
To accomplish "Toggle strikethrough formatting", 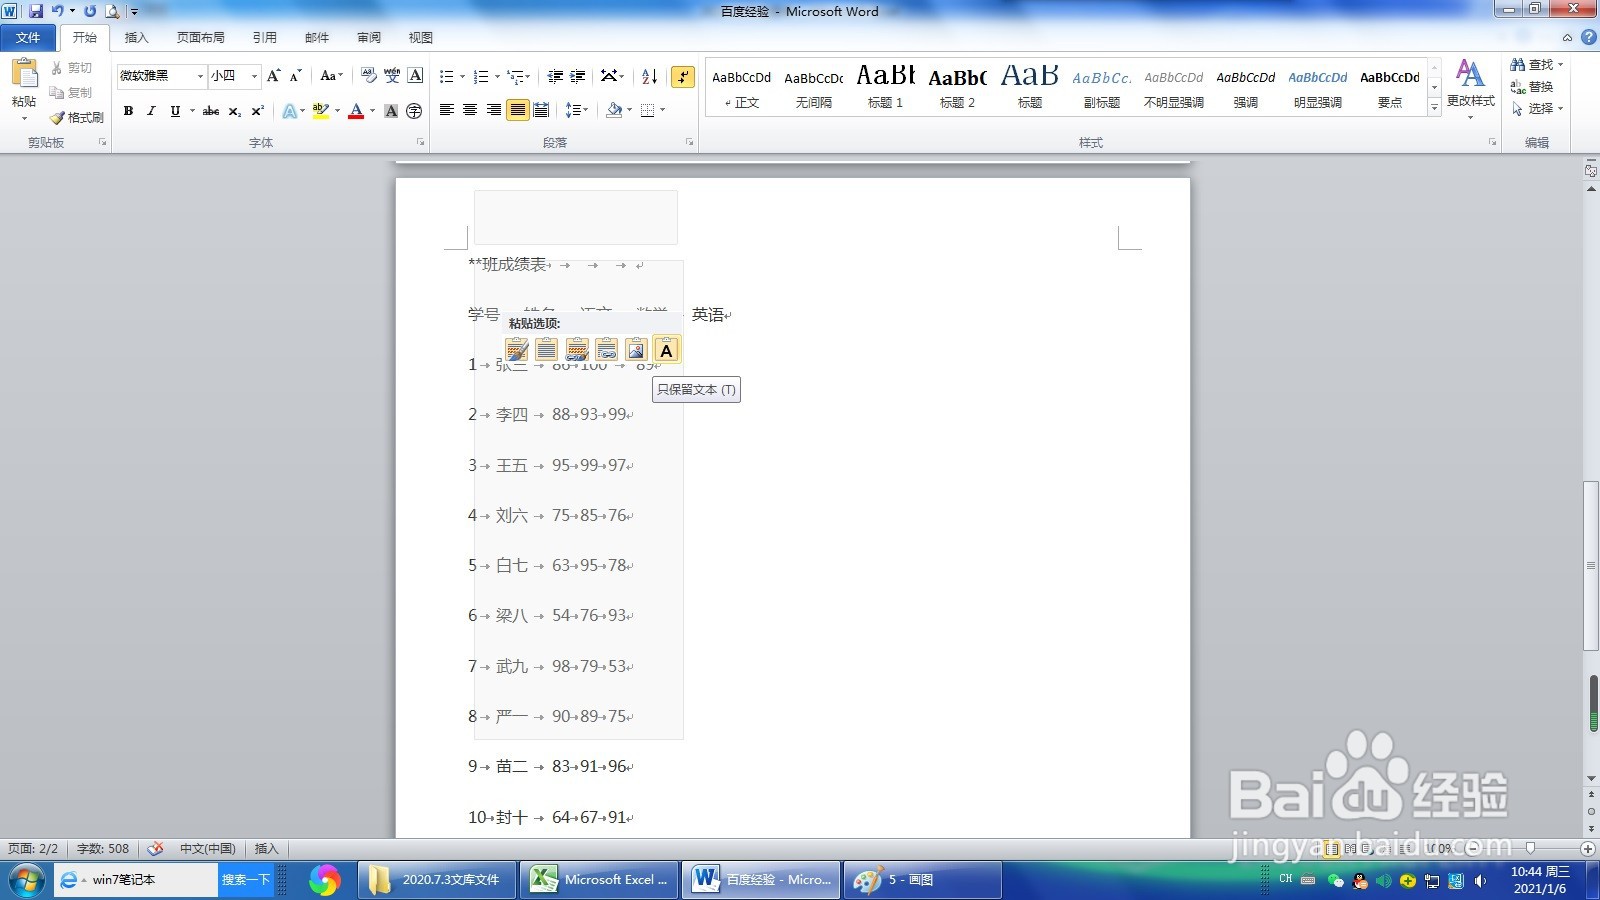I will (211, 111).
